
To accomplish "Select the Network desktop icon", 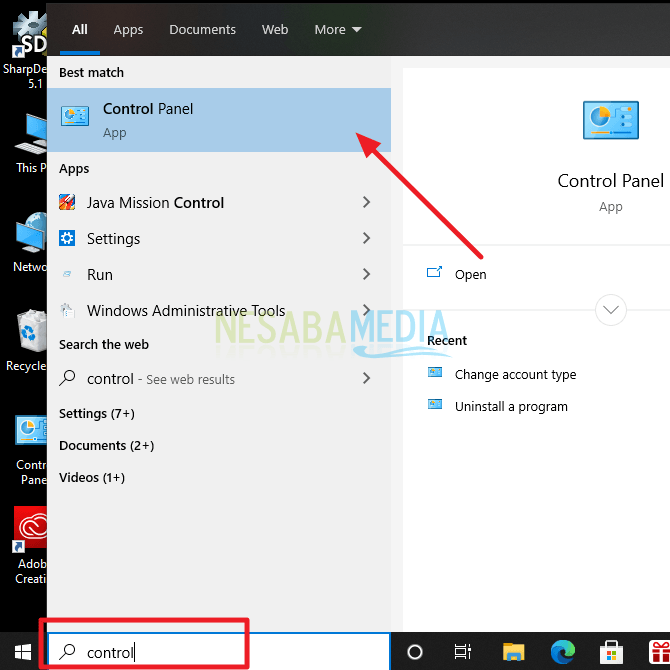I will pyautogui.click(x=30, y=242).
